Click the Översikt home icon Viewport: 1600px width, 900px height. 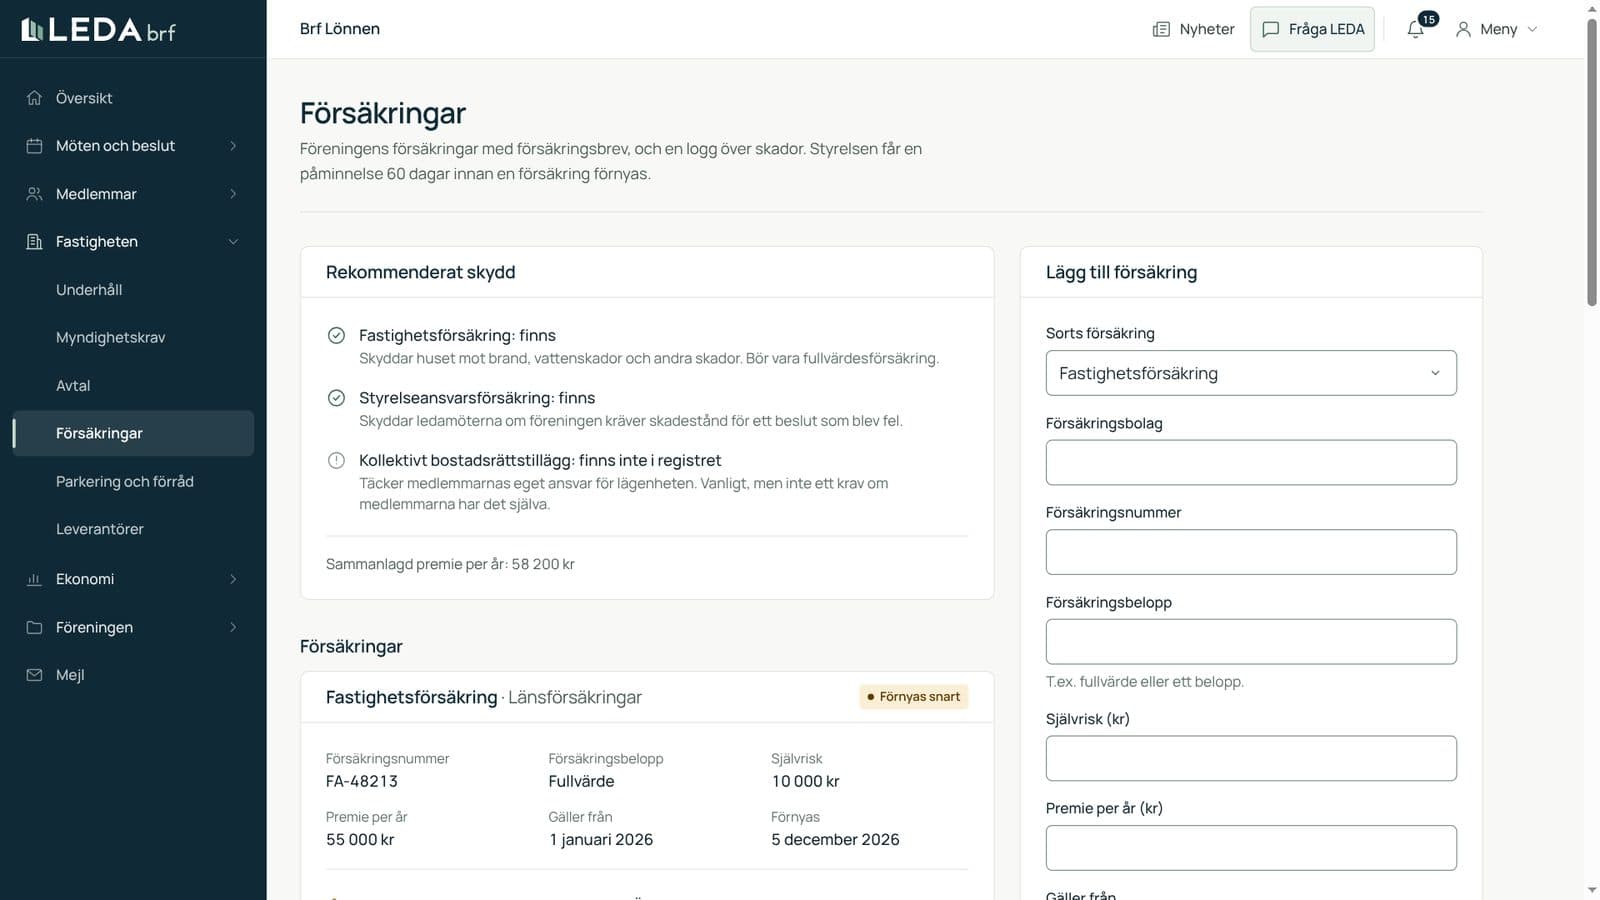(34, 98)
